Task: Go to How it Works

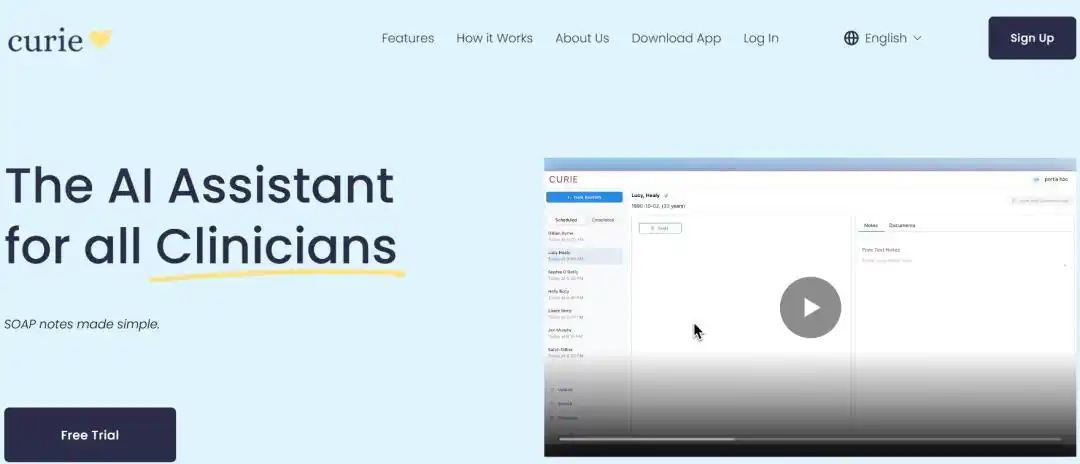Action: 494,38
